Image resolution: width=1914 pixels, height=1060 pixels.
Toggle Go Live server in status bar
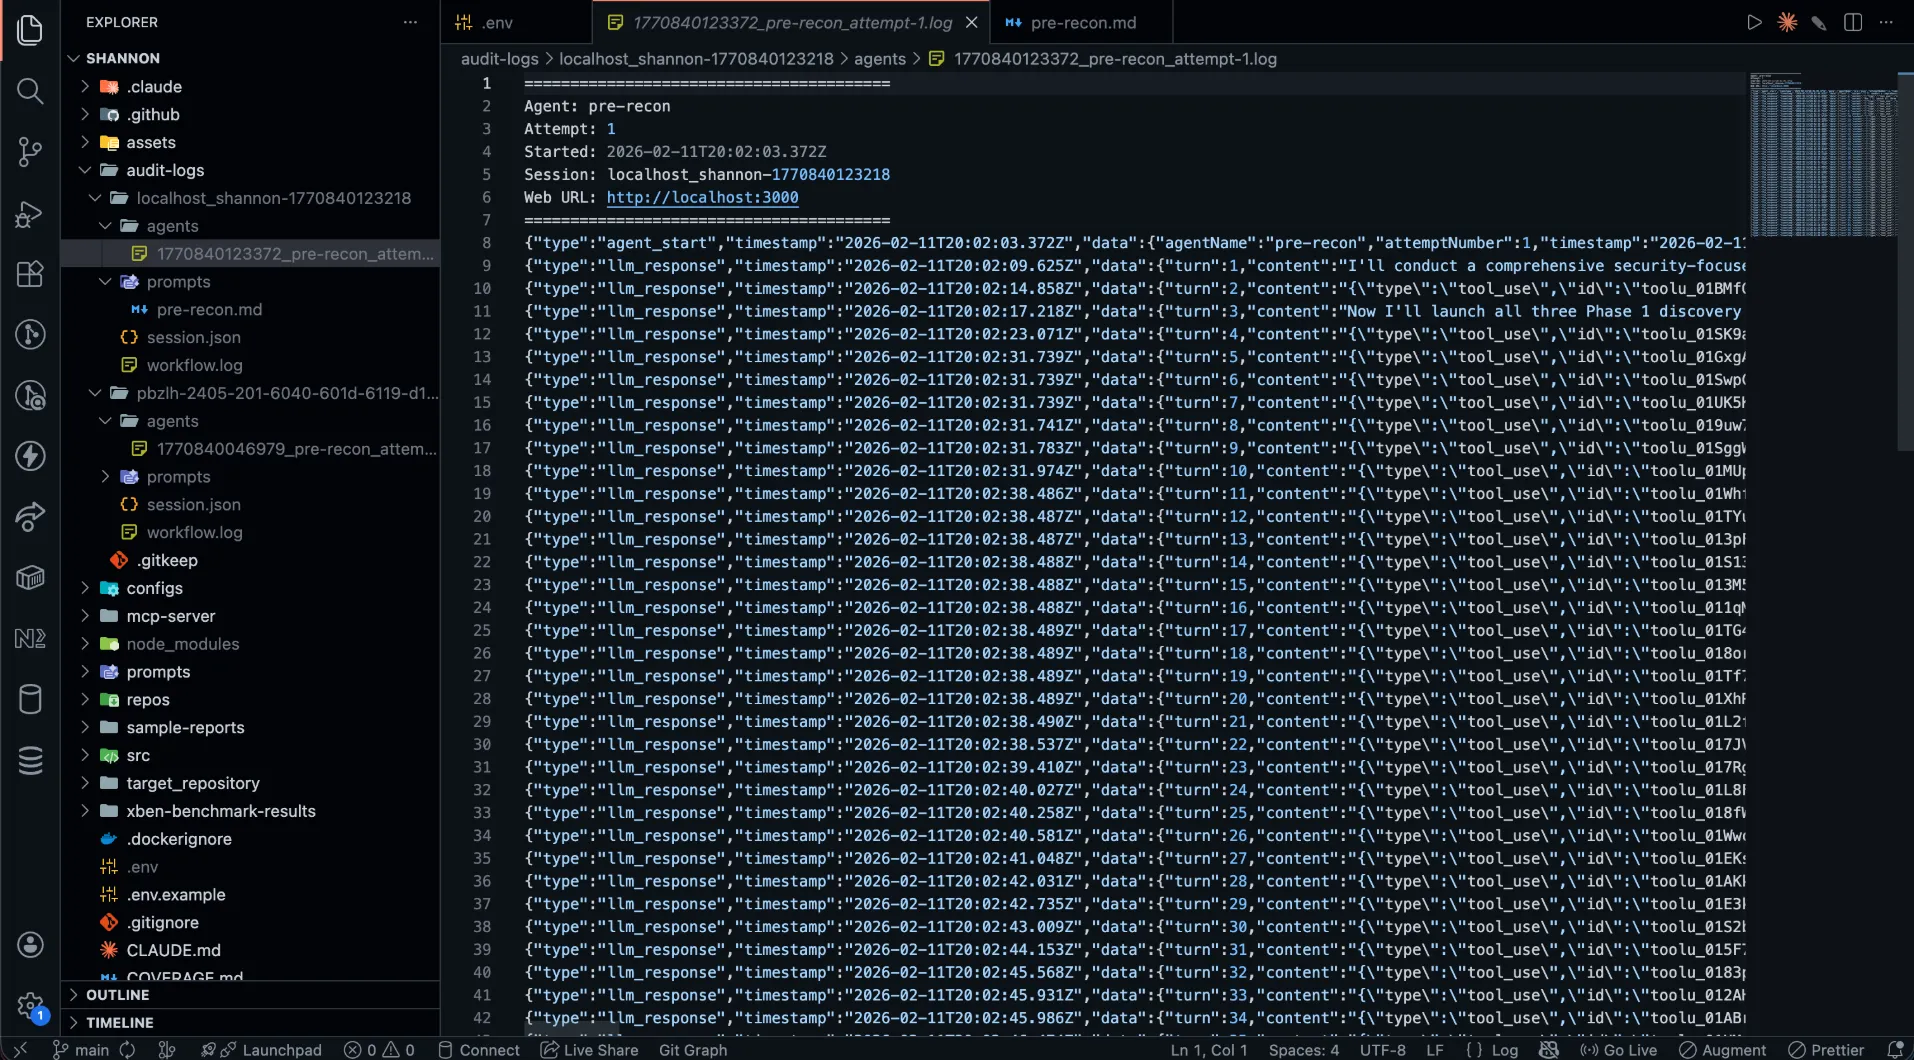coord(1618,1050)
